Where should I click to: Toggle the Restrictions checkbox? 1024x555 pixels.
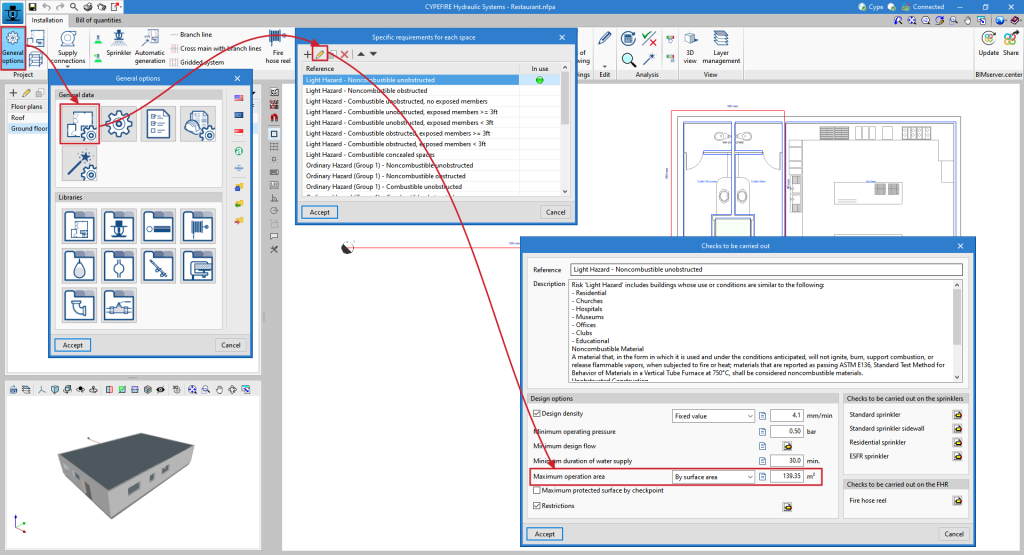tap(537, 506)
